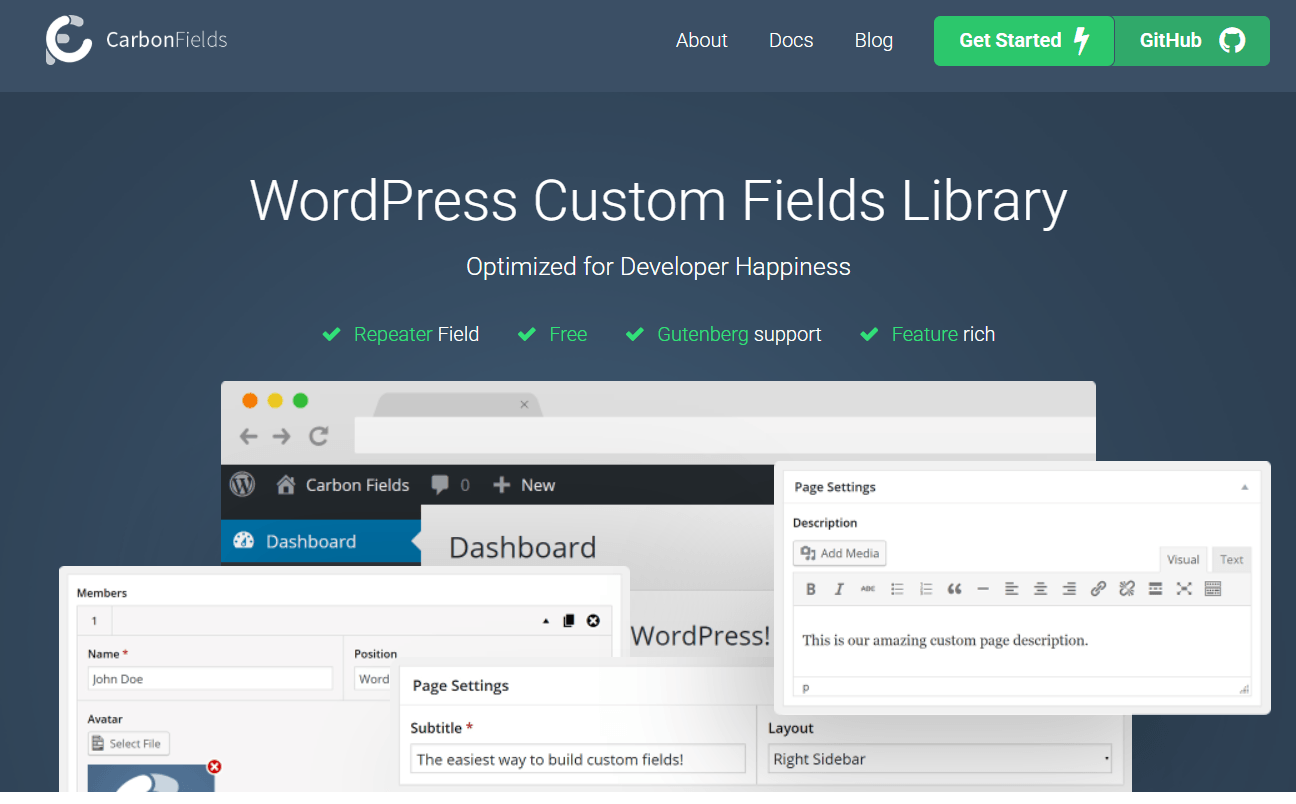This screenshot has height=804, width=1296.
Task: Align text center in editor
Action: (x=1041, y=589)
